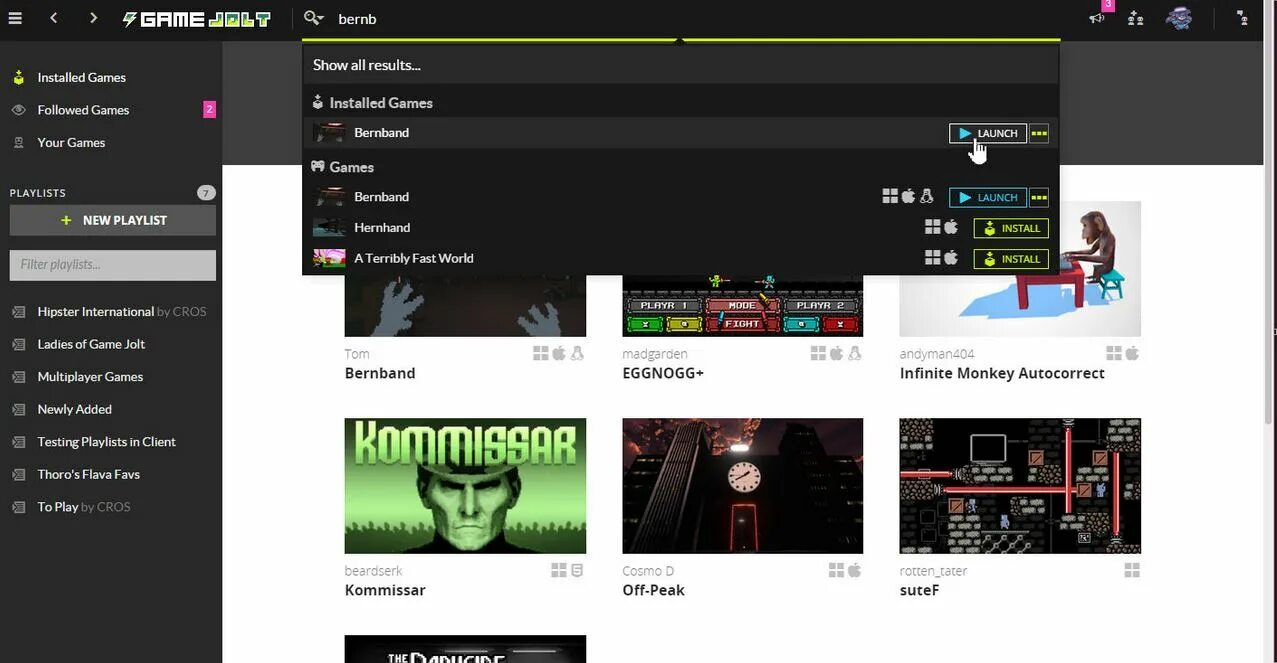This screenshot has width=1277, height=663.
Task: Open the search magnifier options dropdown
Action: [314, 18]
